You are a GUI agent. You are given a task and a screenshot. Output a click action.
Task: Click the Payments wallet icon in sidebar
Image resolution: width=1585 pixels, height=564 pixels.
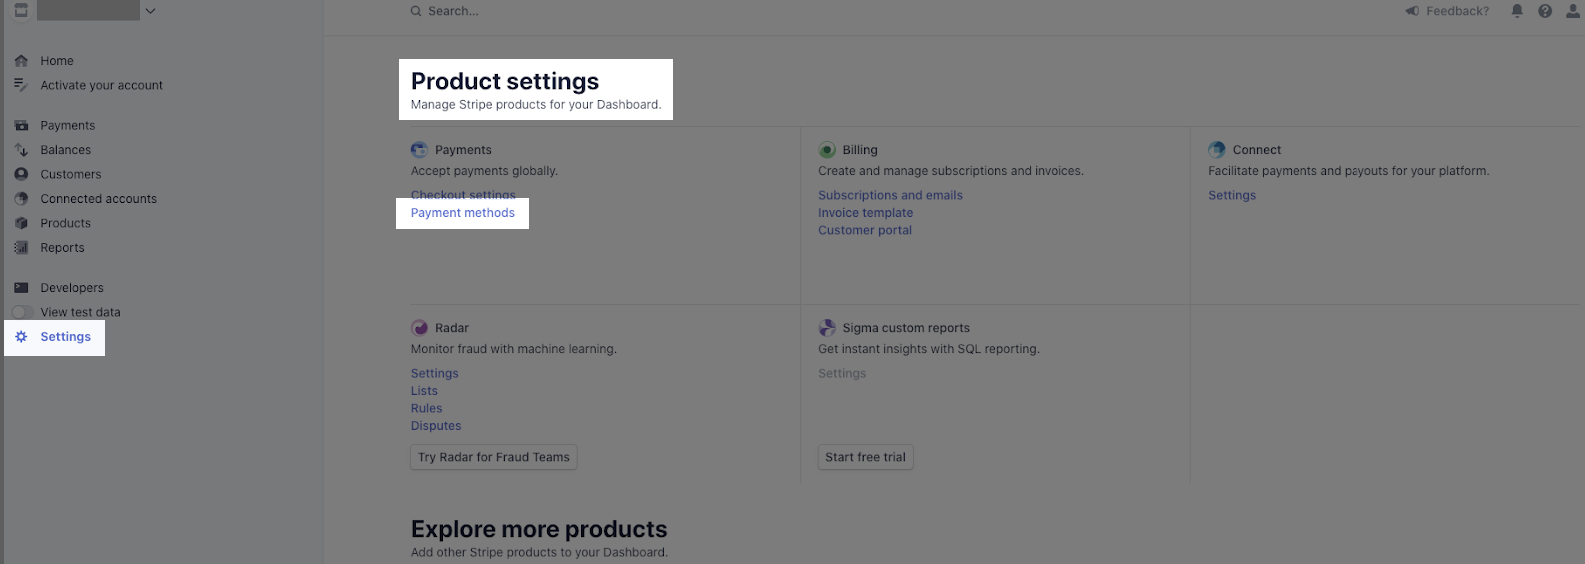21,126
